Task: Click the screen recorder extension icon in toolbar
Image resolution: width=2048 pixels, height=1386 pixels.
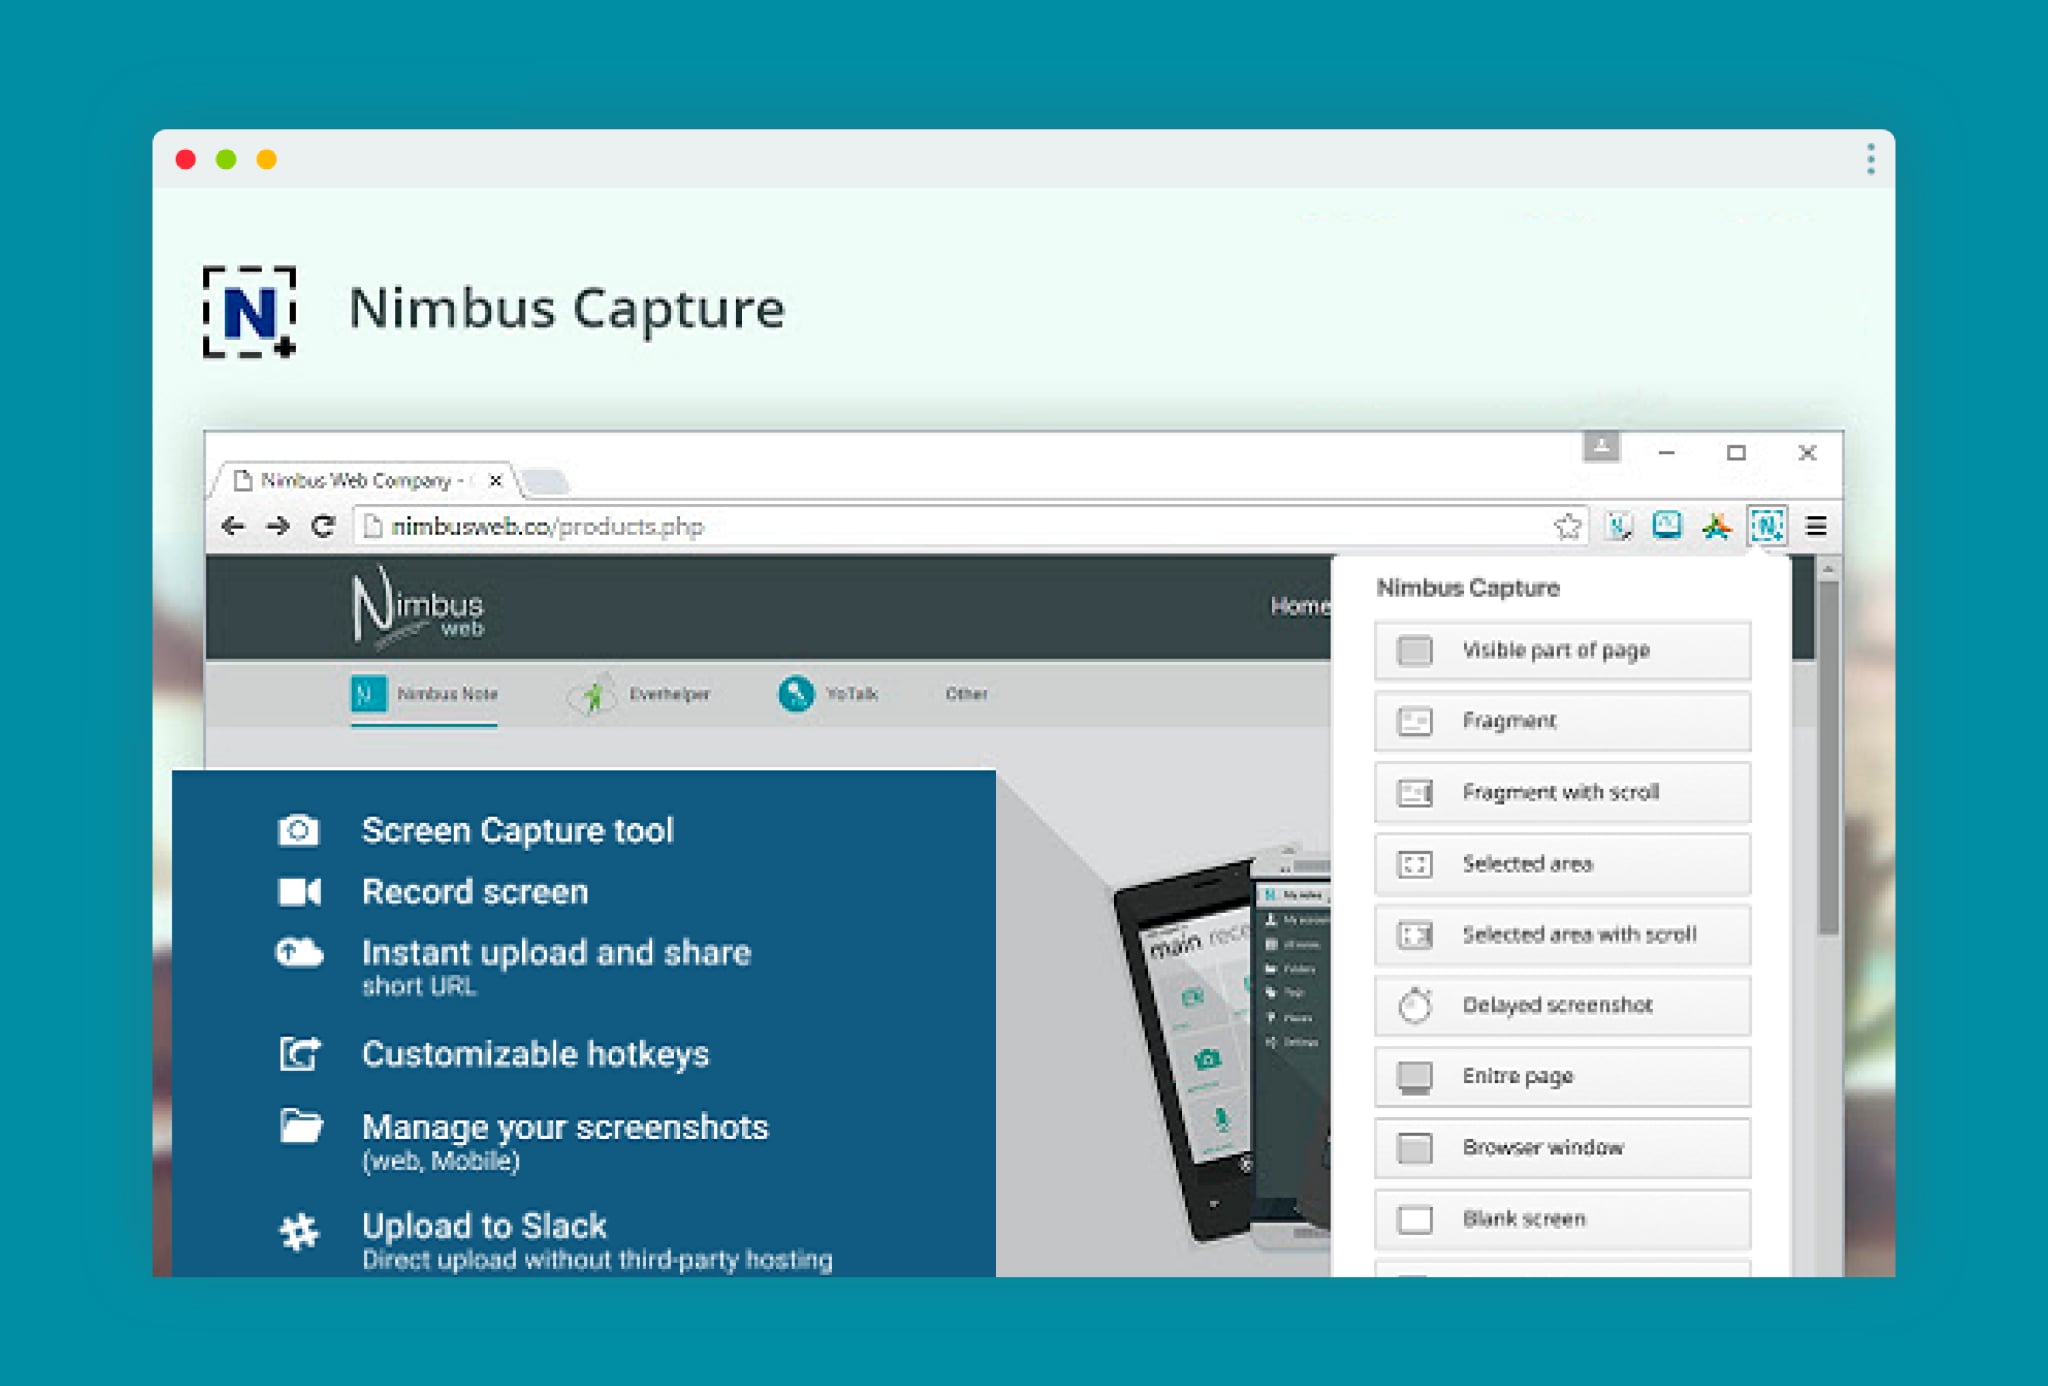Action: point(1666,525)
